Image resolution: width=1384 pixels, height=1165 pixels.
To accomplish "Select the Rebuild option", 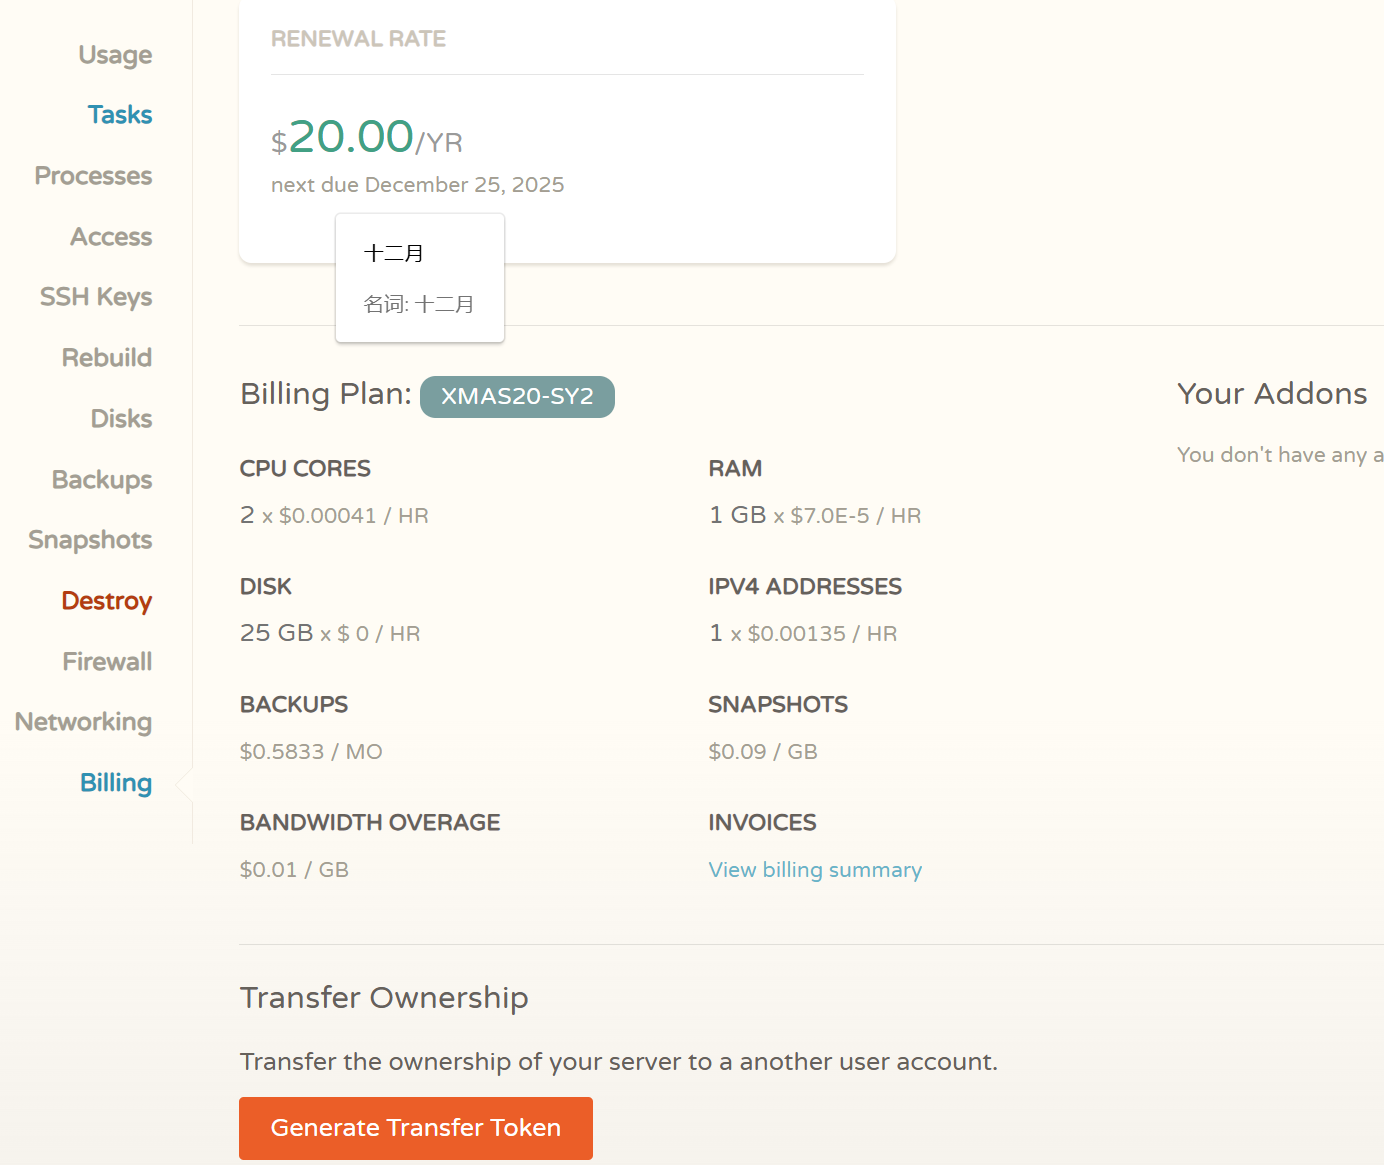I will (107, 358).
